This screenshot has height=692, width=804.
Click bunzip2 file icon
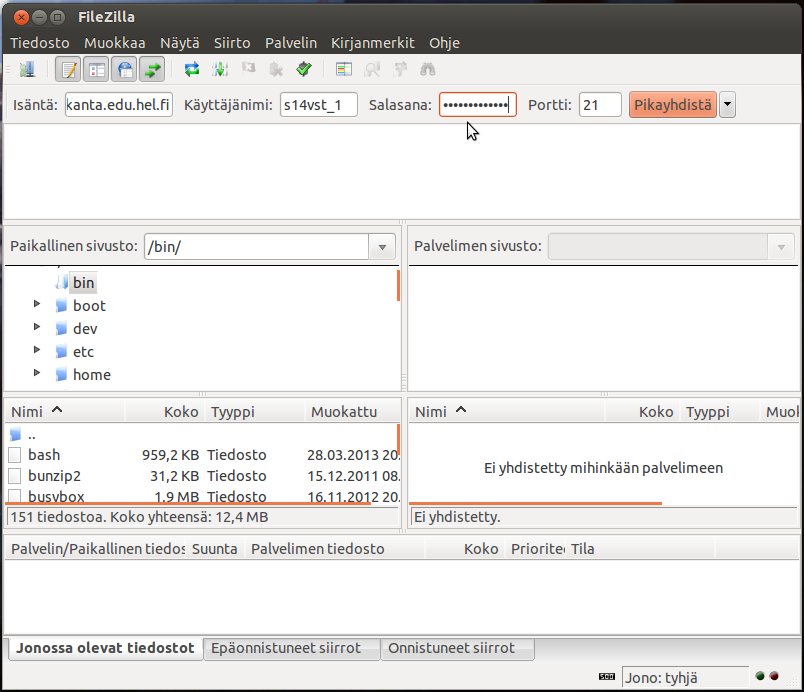(15, 476)
